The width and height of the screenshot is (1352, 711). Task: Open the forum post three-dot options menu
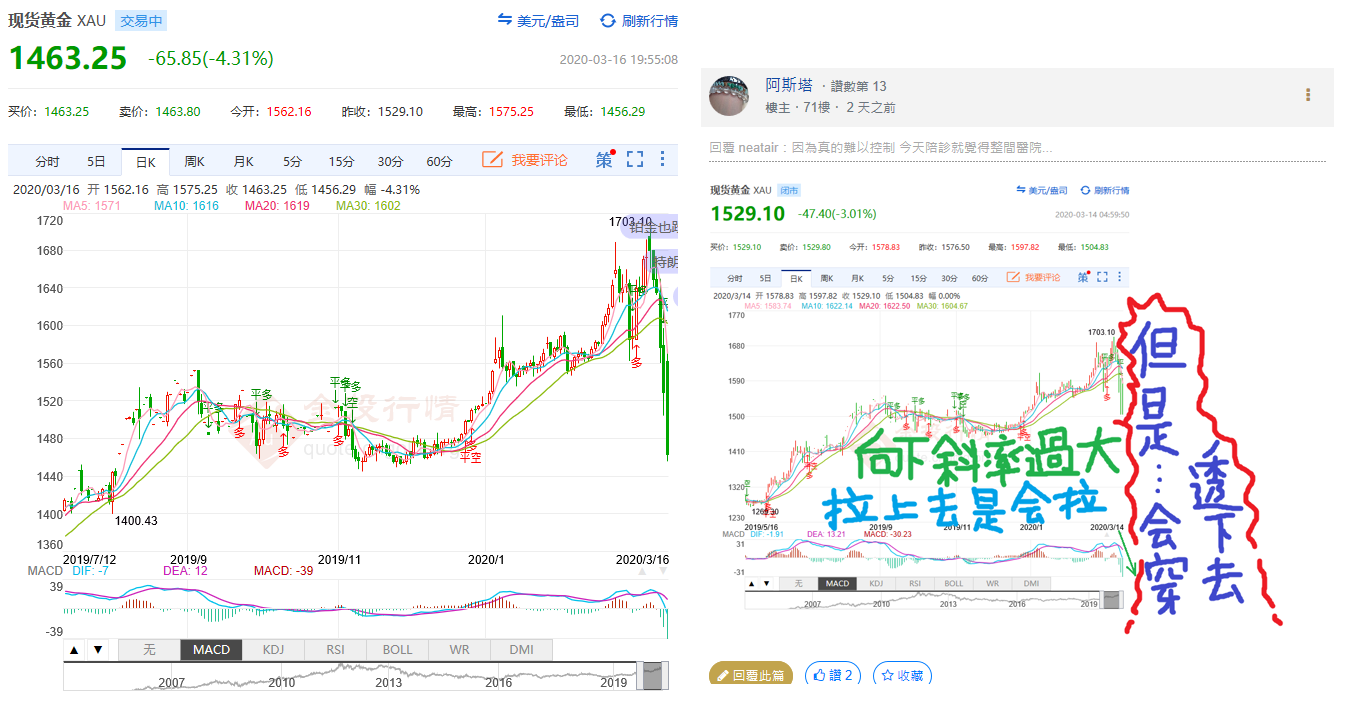coord(1308,95)
